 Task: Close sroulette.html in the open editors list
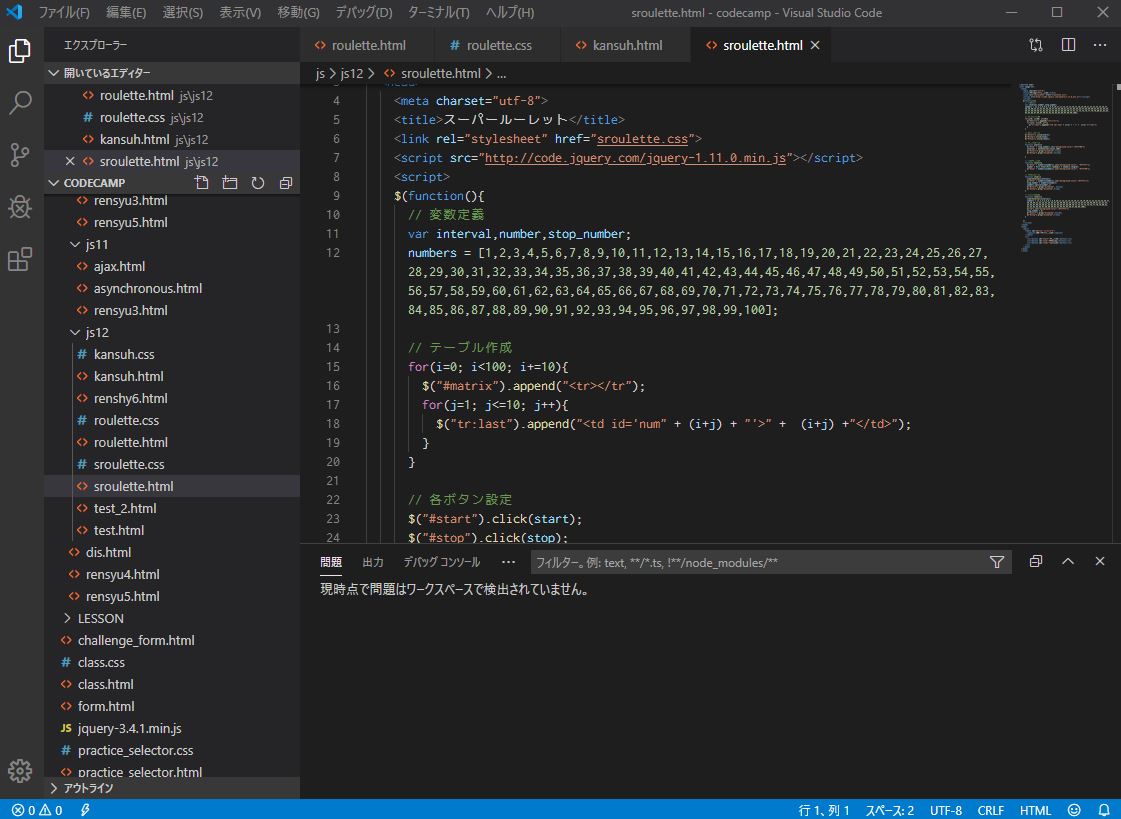[70, 161]
